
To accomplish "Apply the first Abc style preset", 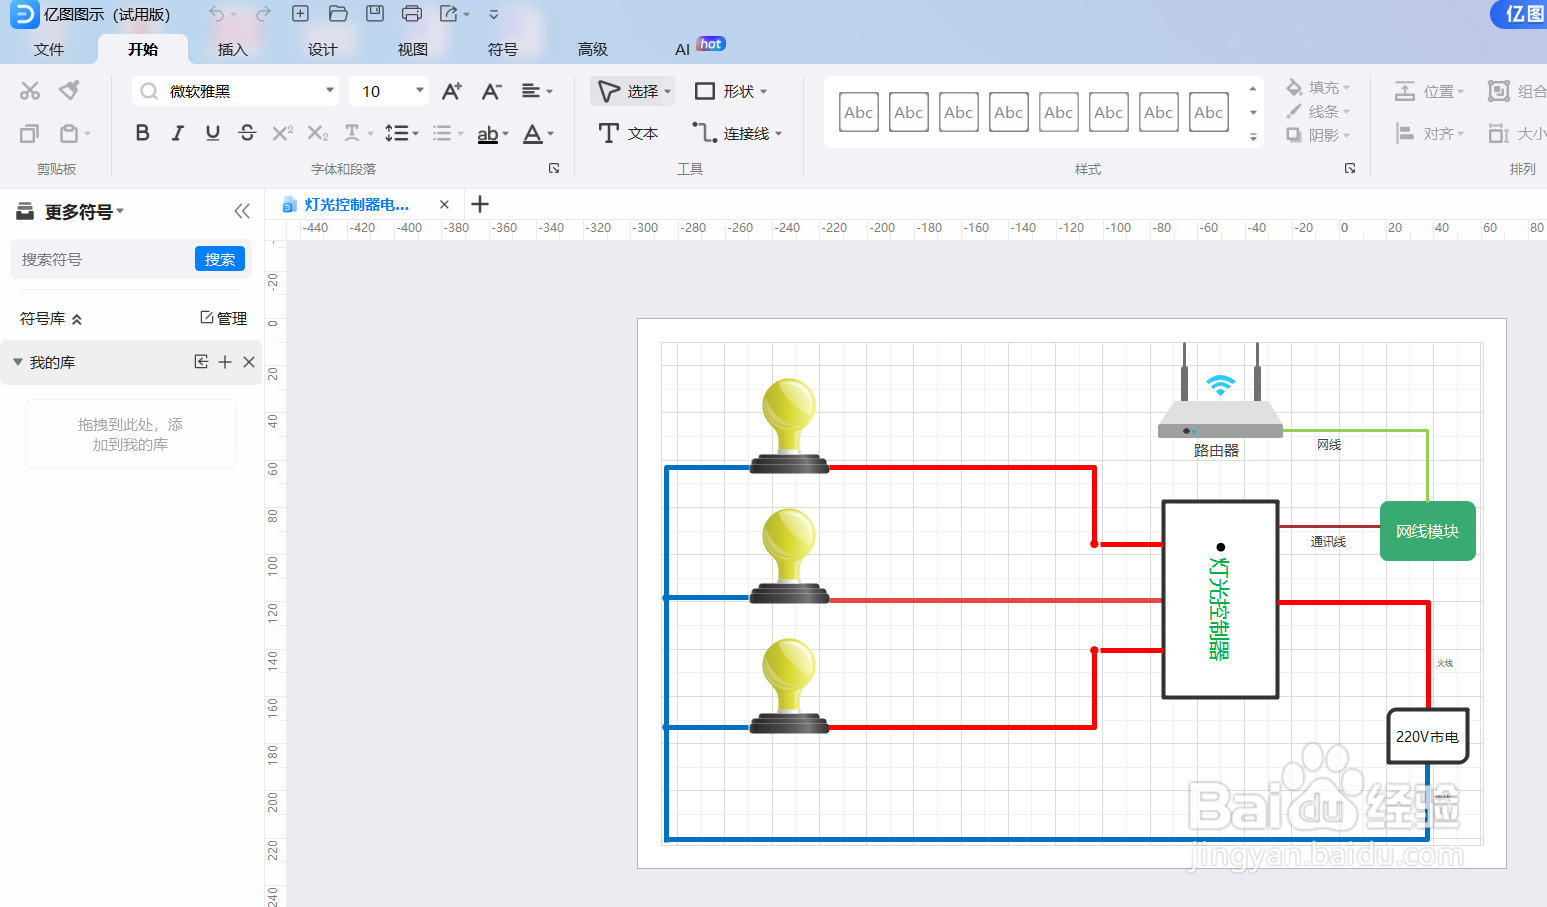I will tap(859, 112).
